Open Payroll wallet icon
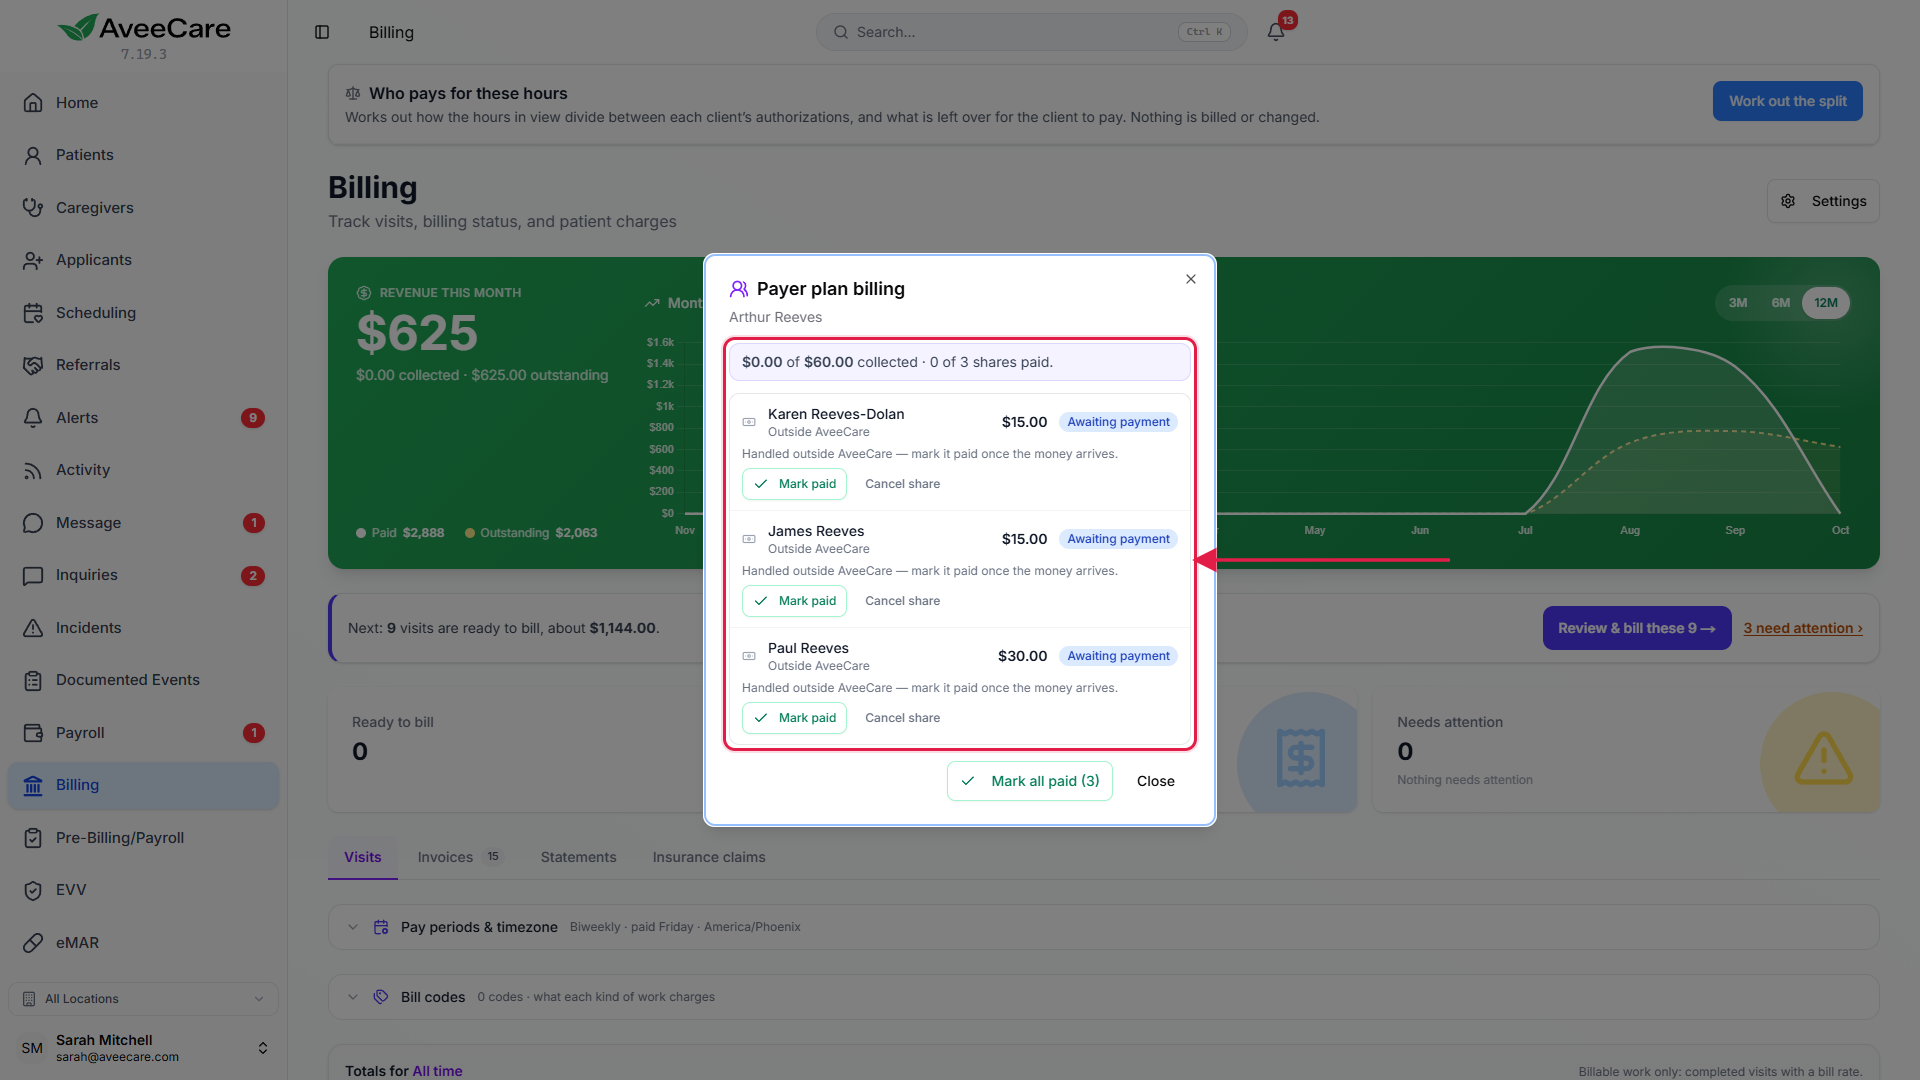Screen dimensions: 1920x1080 click(x=33, y=733)
